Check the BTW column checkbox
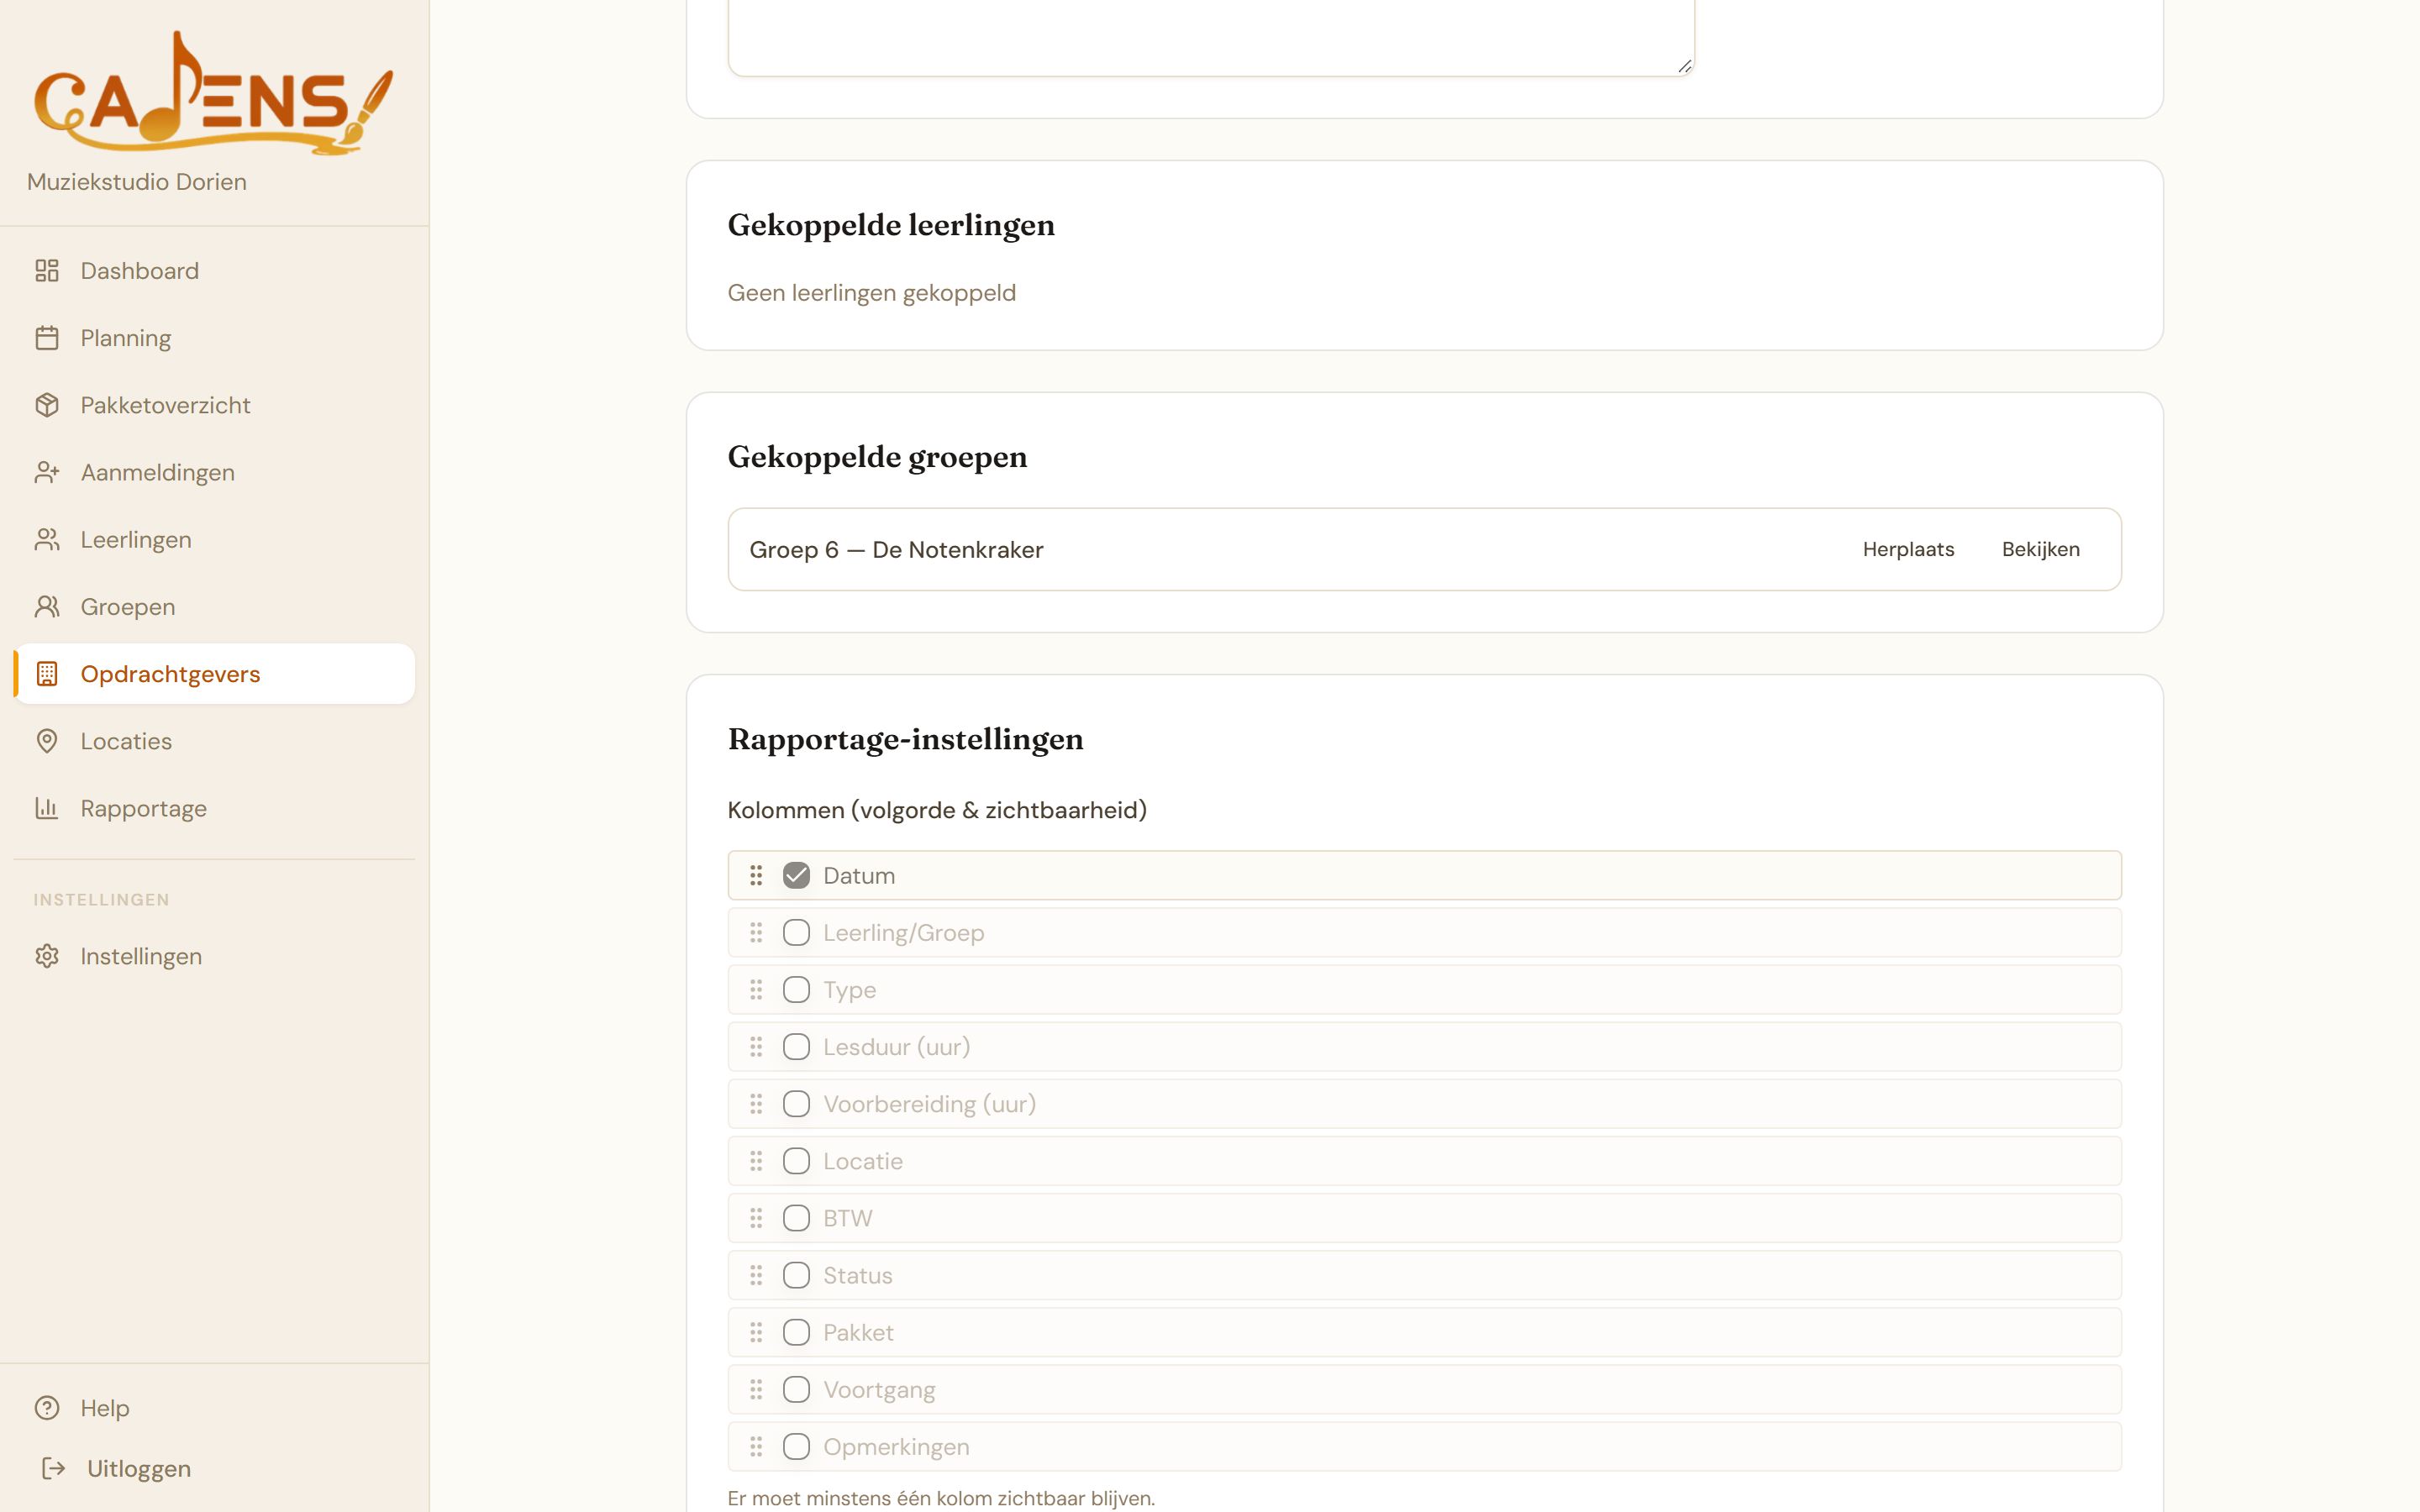The width and height of the screenshot is (2420, 1512). pyautogui.click(x=796, y=1218)
